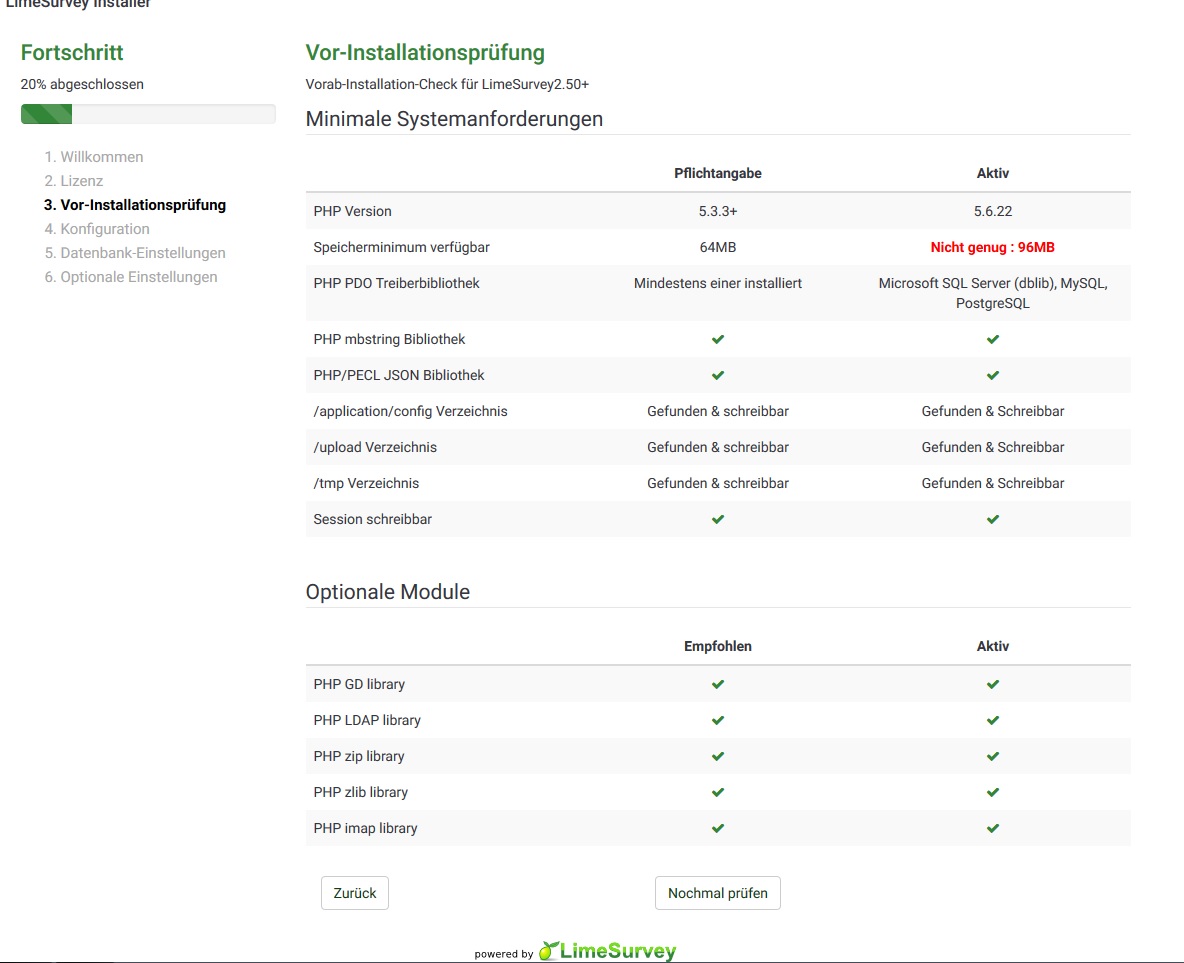Viewport: 1184px width, 963px height.
Task: Click Aktiv checkmark for PHP imap library
Action: point(992,829)
